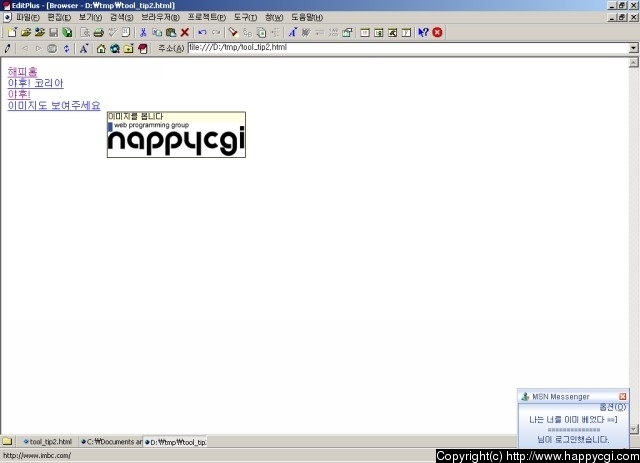Open the 파일(F) menu
This screenshot has width=640, height=463.
coord(28,18)
